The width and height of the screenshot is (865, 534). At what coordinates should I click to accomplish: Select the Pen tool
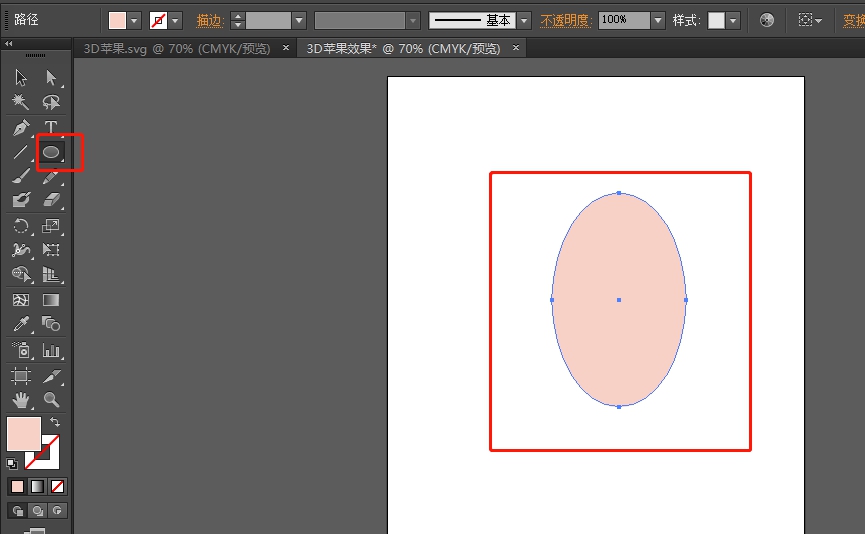tap(21, 128)
